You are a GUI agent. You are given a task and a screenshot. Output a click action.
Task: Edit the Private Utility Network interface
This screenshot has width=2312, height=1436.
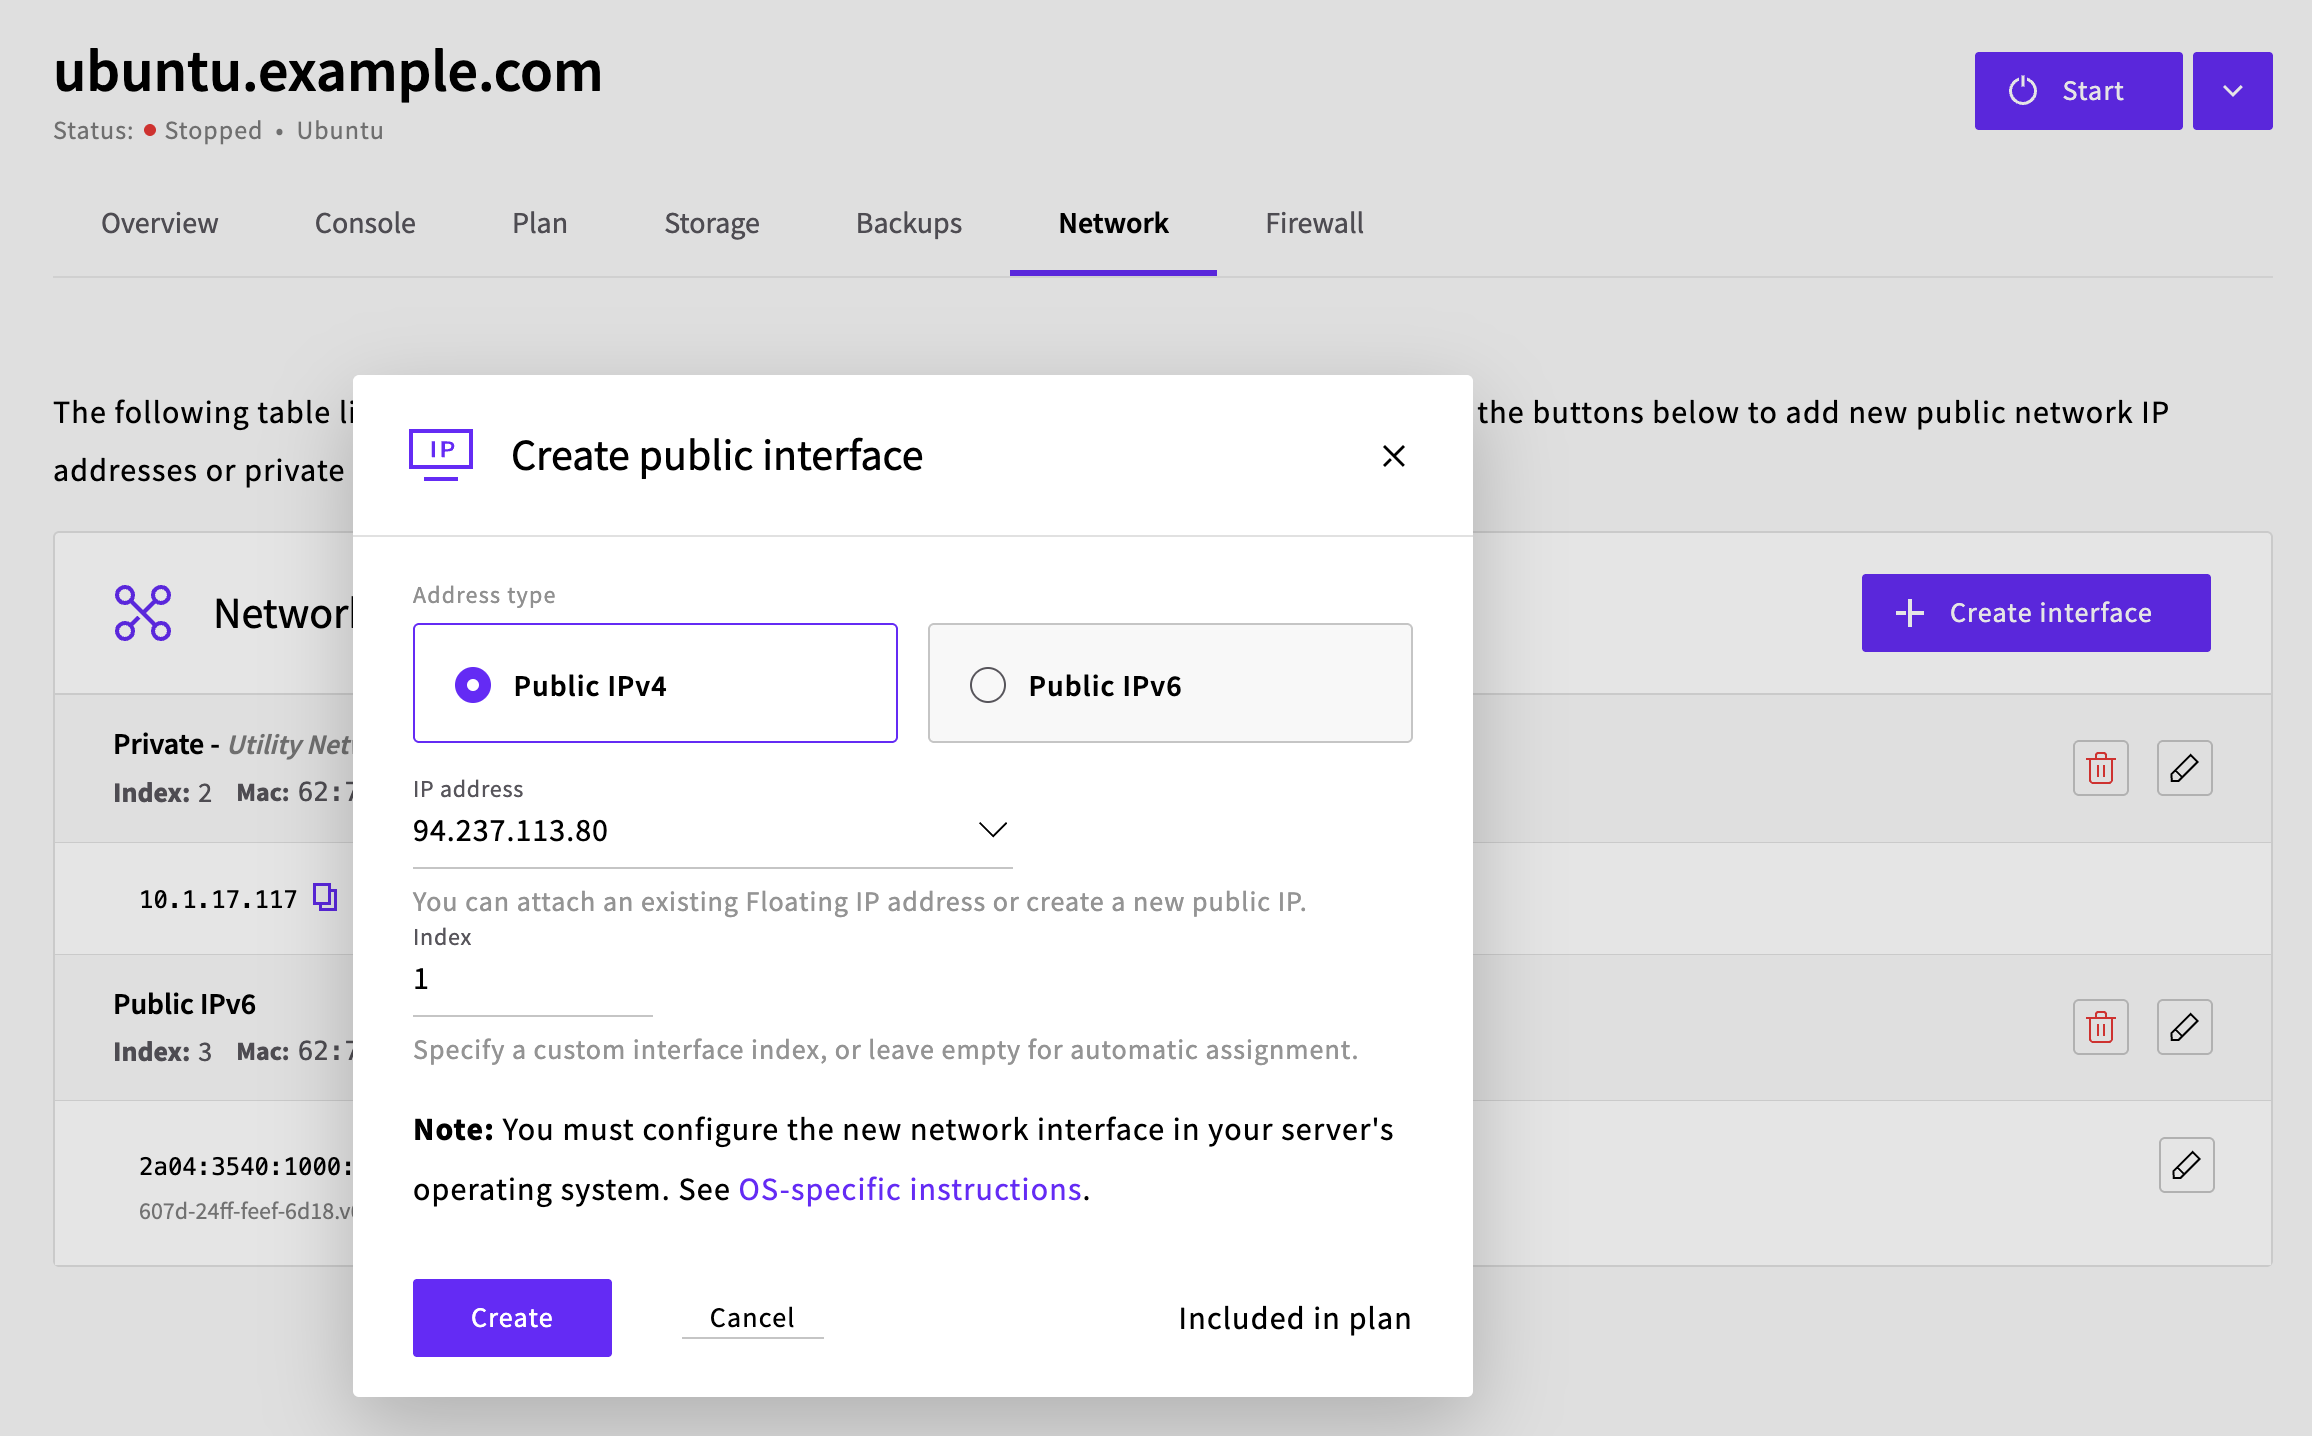tap(2185, 768)
